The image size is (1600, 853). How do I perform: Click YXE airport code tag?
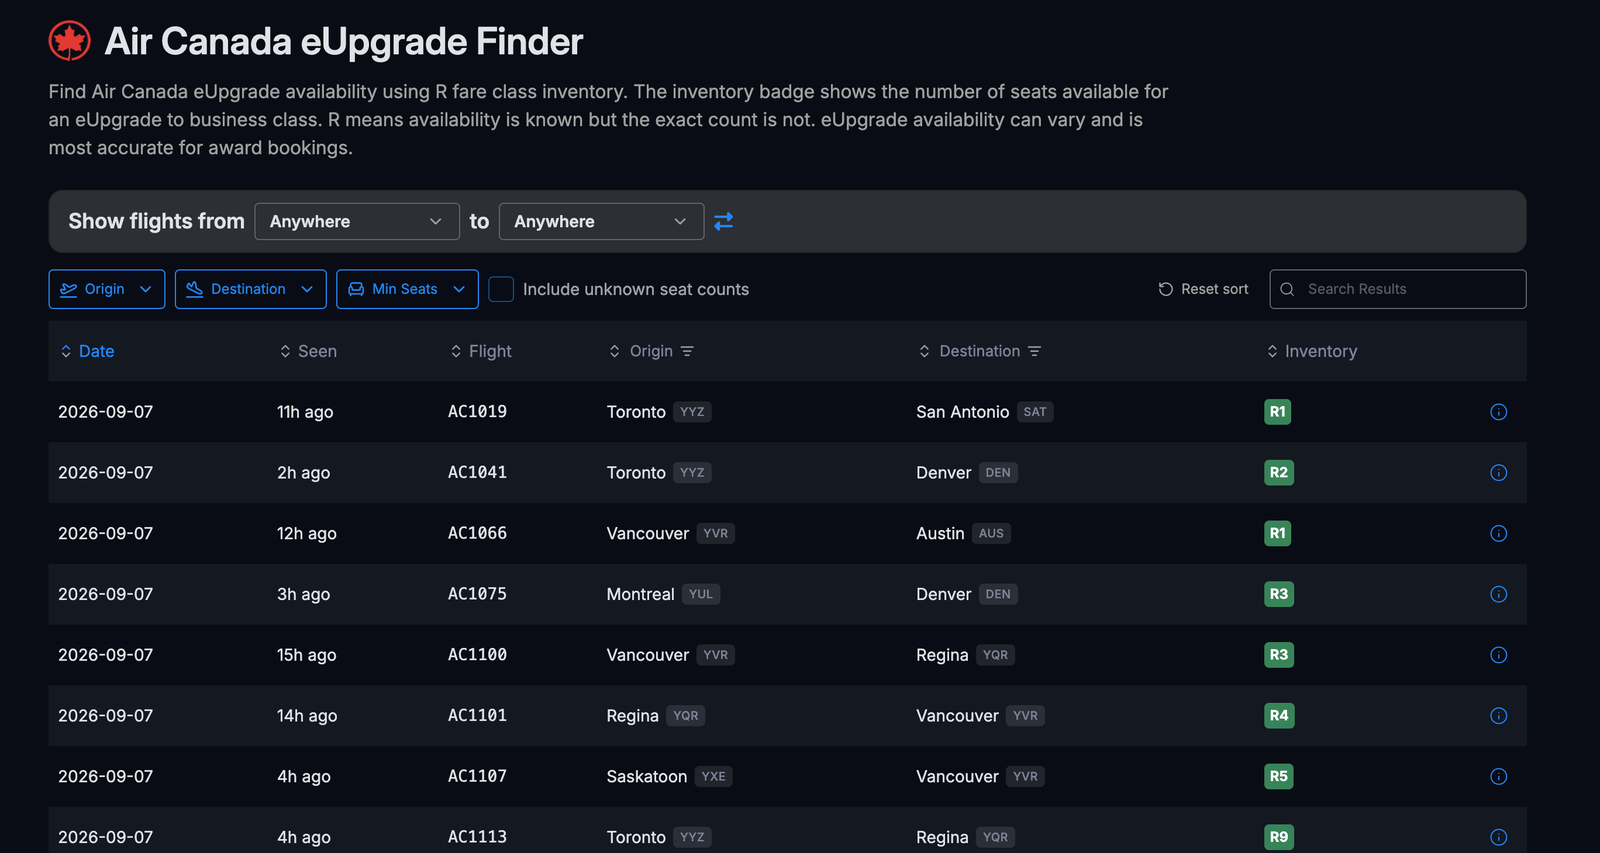click(x=714, y=777)
